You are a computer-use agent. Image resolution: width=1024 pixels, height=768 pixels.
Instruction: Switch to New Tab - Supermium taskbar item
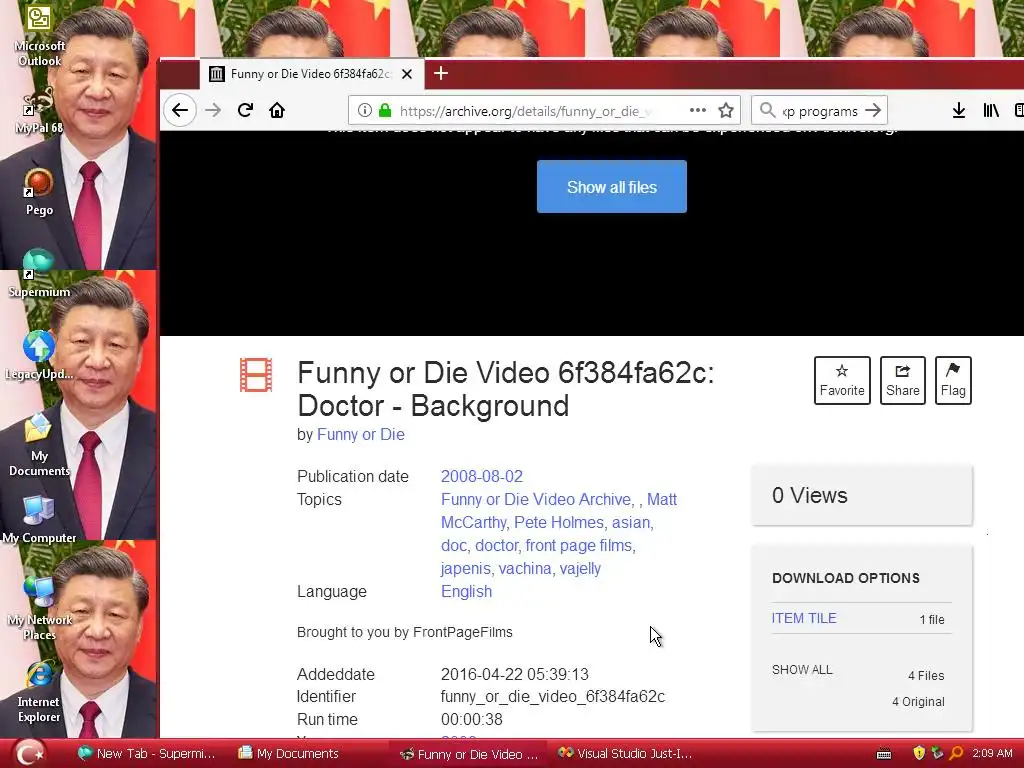pyautogui.click(x=146, y=754)
